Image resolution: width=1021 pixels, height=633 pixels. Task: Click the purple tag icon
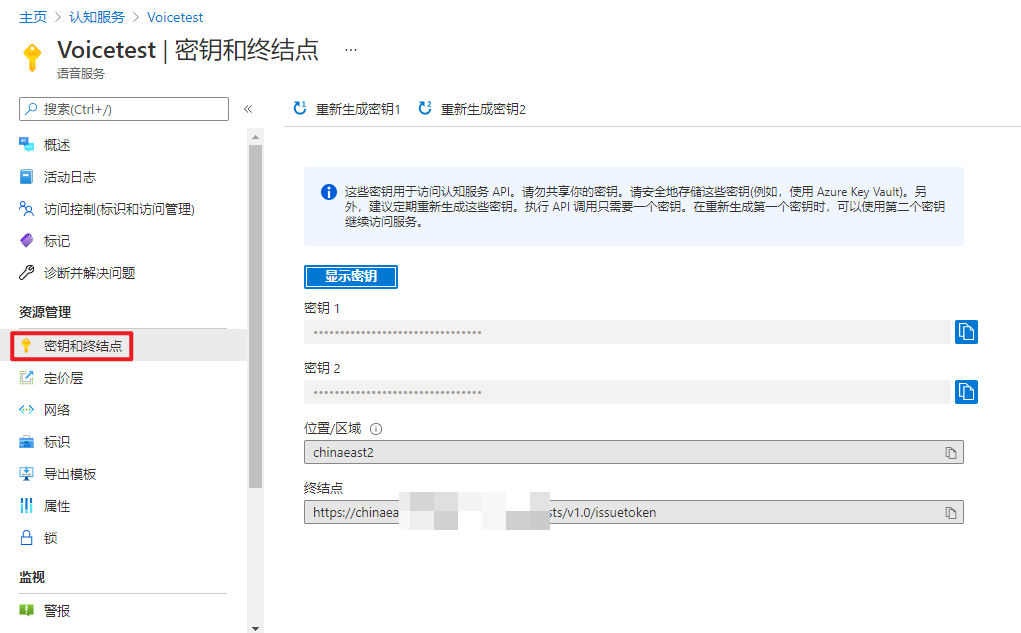pyautogui.click(x=27, y=240)
